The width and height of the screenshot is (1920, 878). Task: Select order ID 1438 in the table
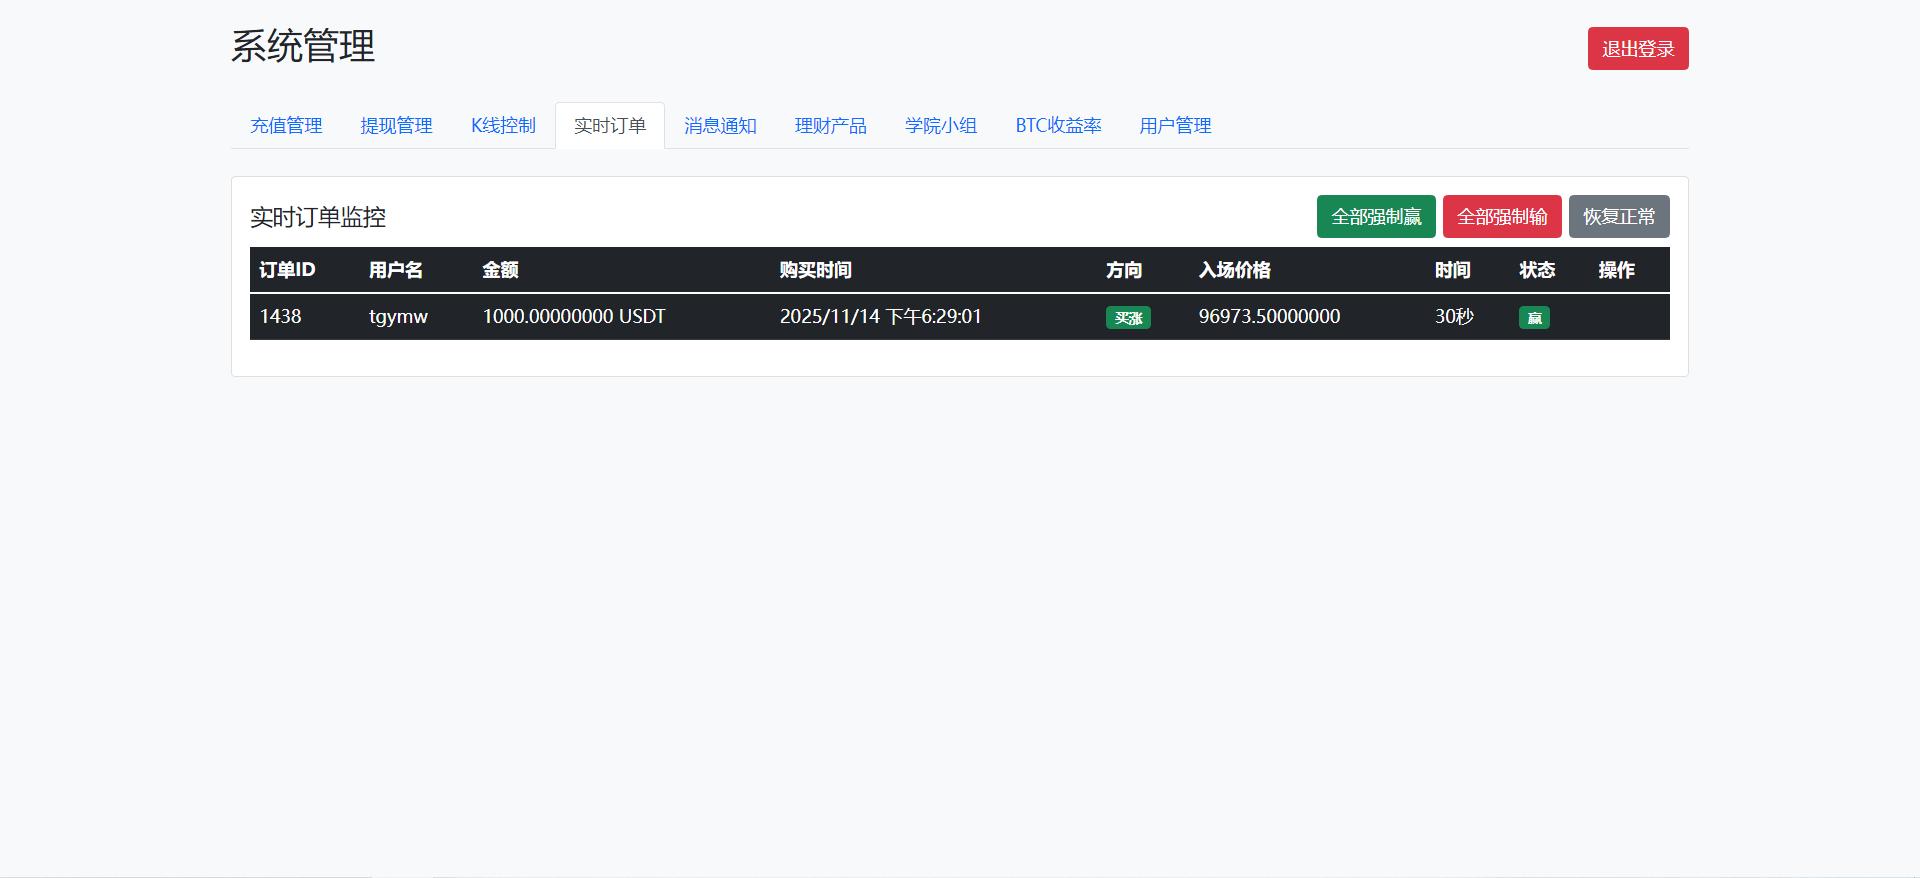[280, 317]
